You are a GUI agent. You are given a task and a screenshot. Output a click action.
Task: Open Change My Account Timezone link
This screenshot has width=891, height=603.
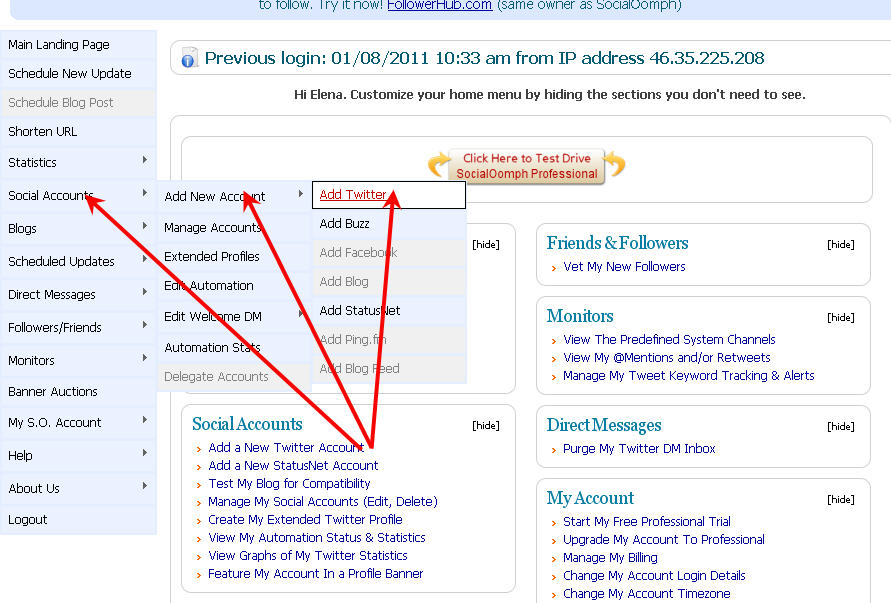point(647,594)
